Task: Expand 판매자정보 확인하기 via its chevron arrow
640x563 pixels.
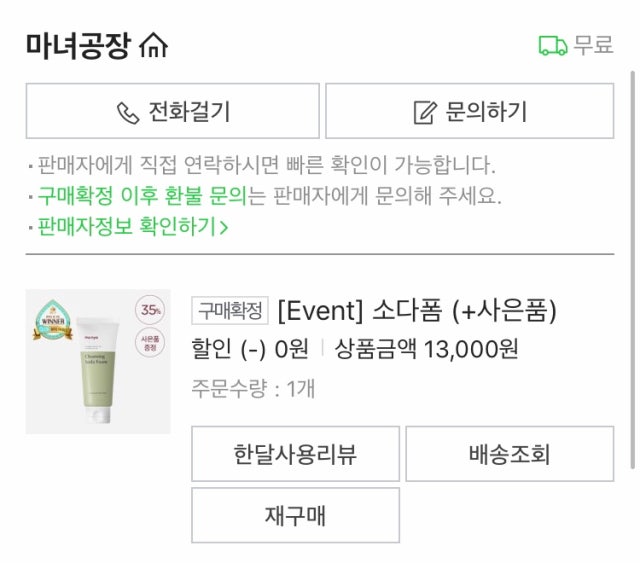Action: coord(224,227)
